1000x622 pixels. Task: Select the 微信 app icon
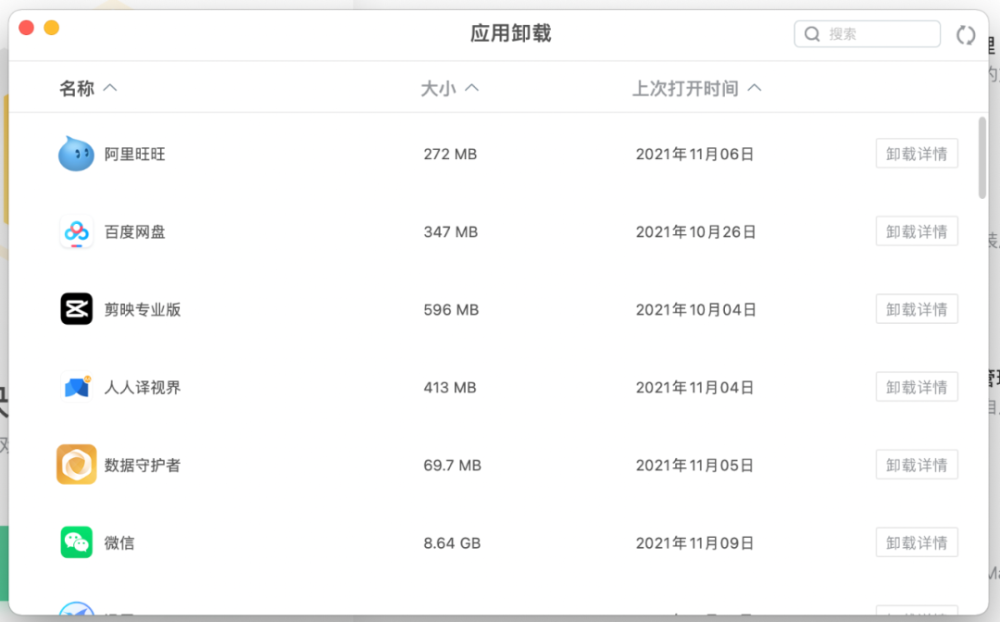76,543
